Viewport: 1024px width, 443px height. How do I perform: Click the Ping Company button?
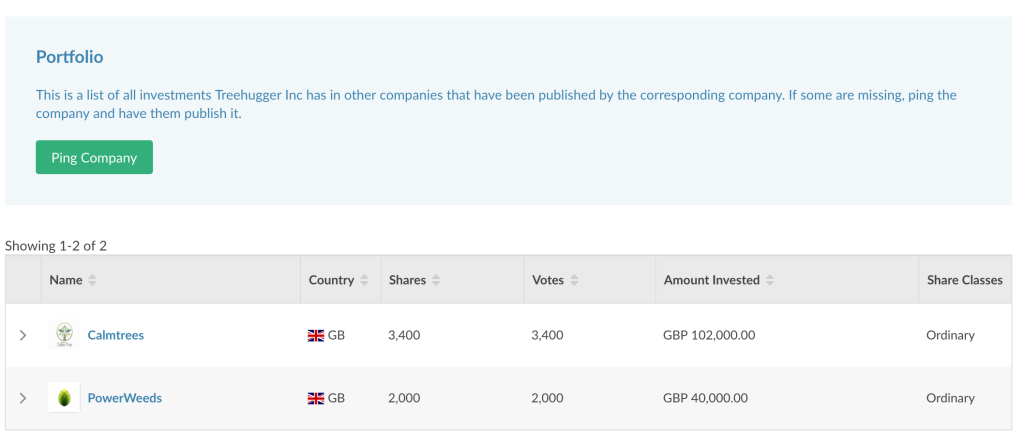(94, 157)
